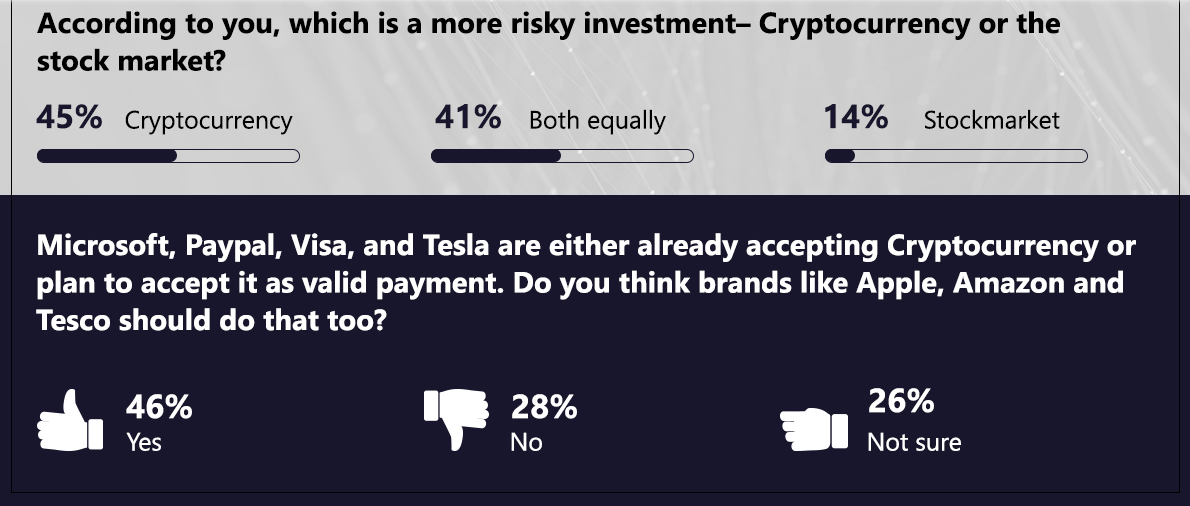
Task: Click the Cryptocurrency option label
Action: click(x=208, y=121)
